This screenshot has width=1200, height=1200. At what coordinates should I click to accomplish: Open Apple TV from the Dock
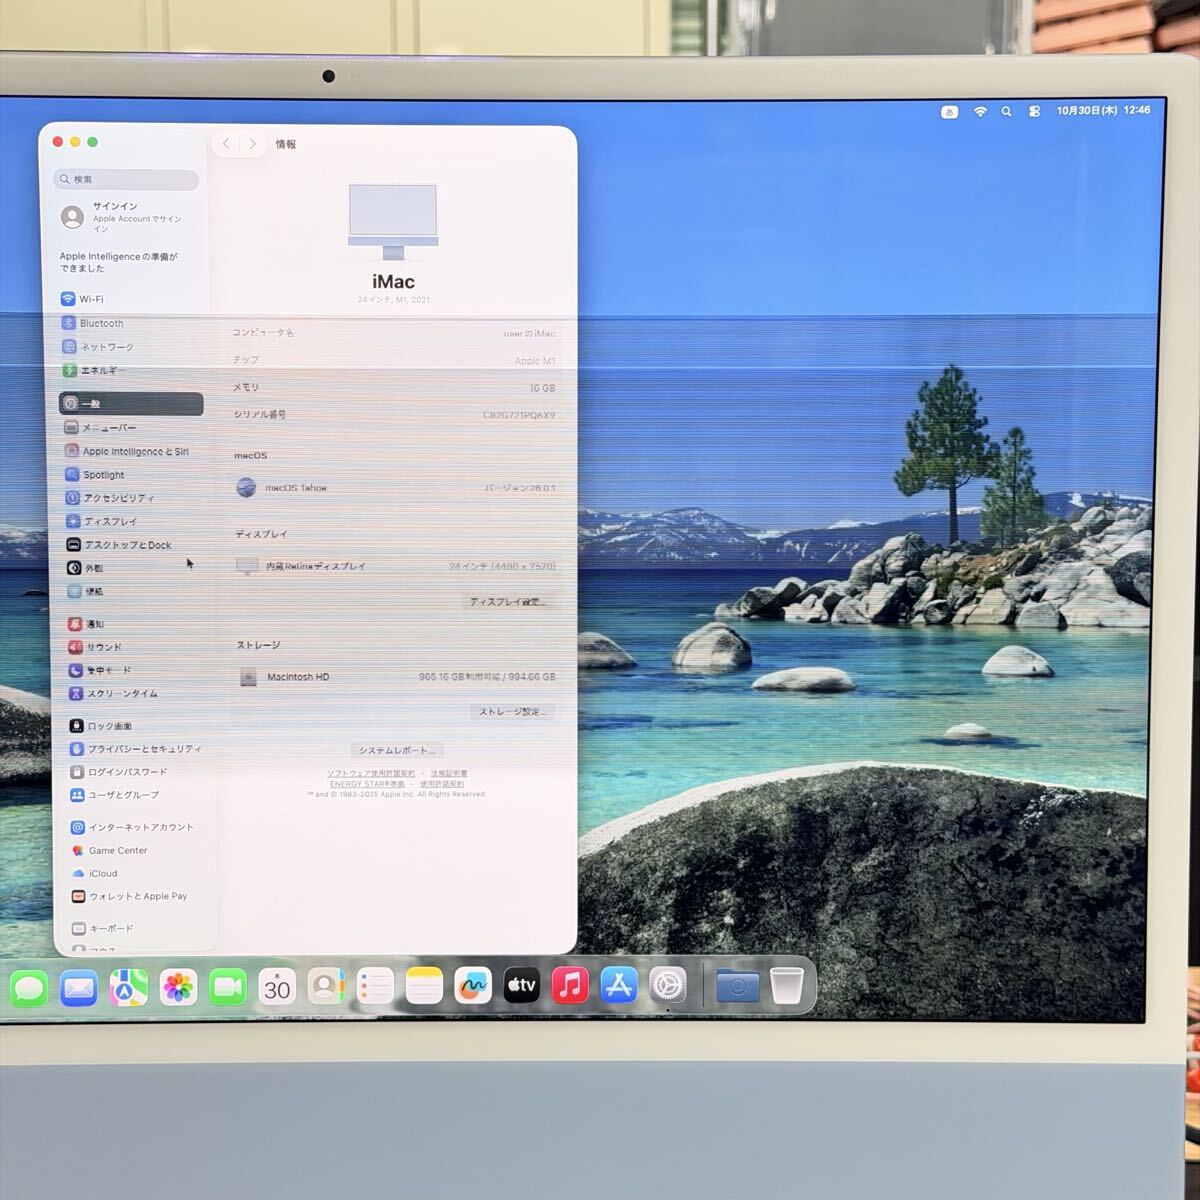coord(521,986)
